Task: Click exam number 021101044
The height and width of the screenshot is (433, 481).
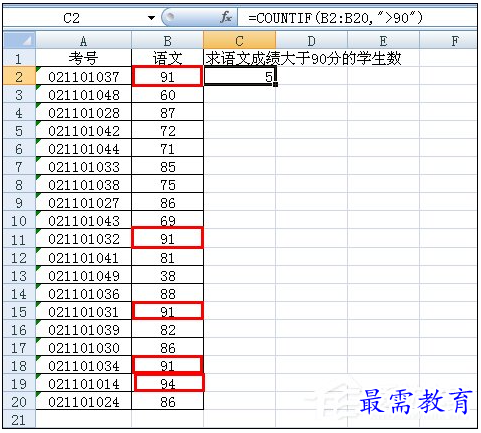Action: pyautogui.click(x=83, y=149)
